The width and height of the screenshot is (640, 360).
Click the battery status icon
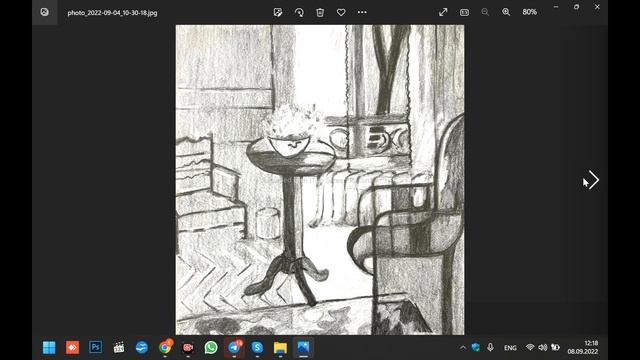(555, 347)
